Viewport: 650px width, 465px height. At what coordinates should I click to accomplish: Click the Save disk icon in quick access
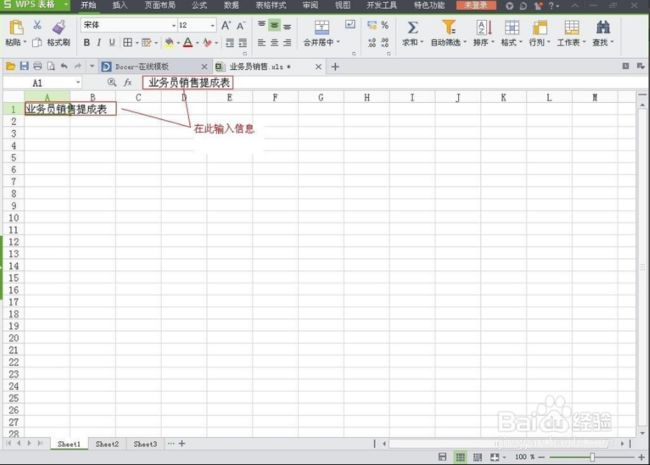[24, 66]
